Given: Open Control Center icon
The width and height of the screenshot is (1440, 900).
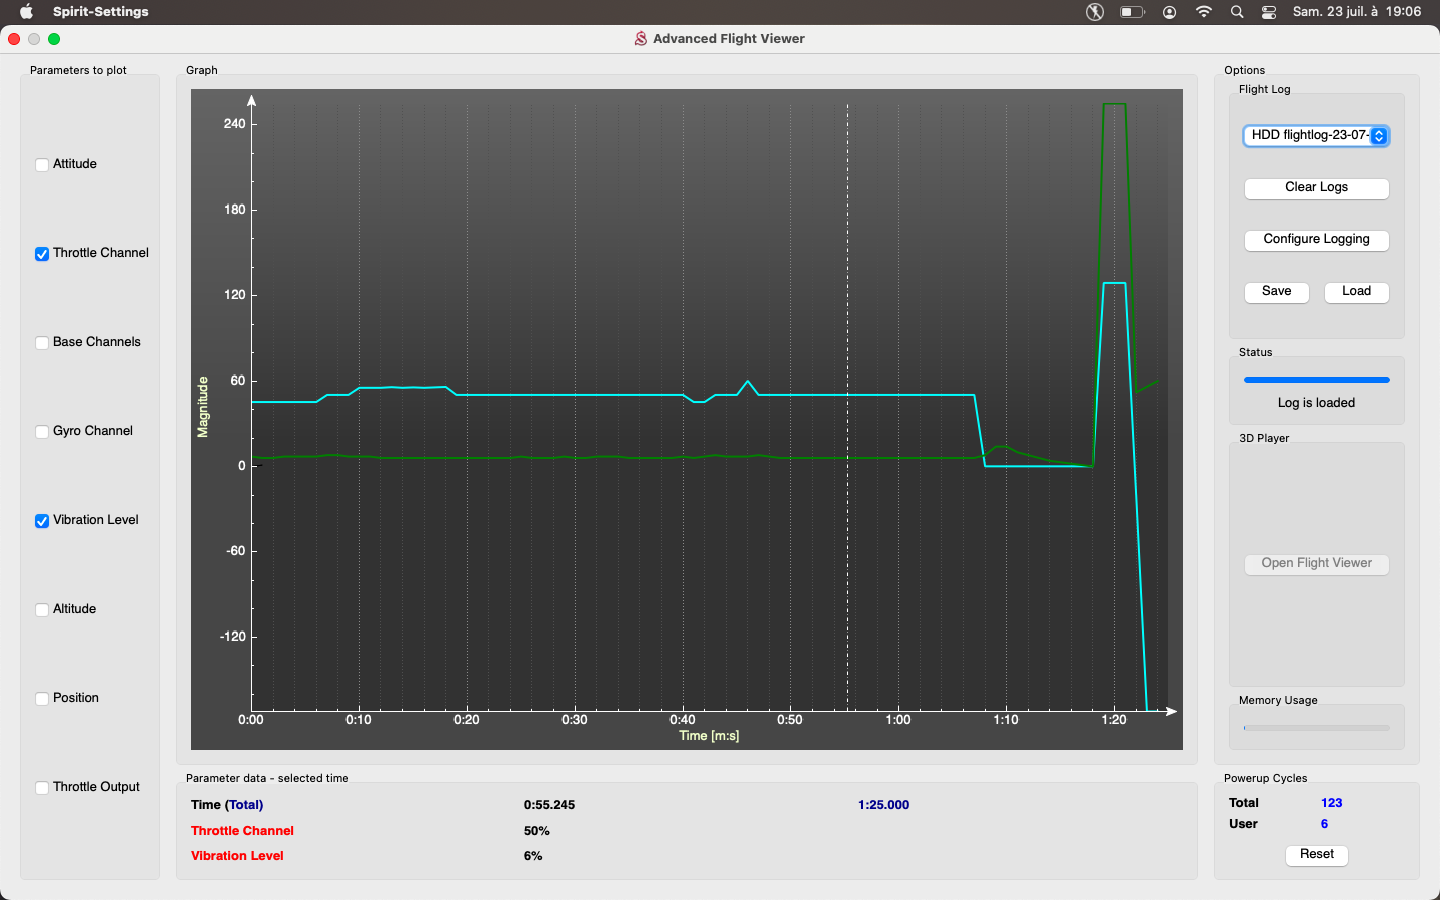Looking at the screenshot, I should pos(1269,12).
